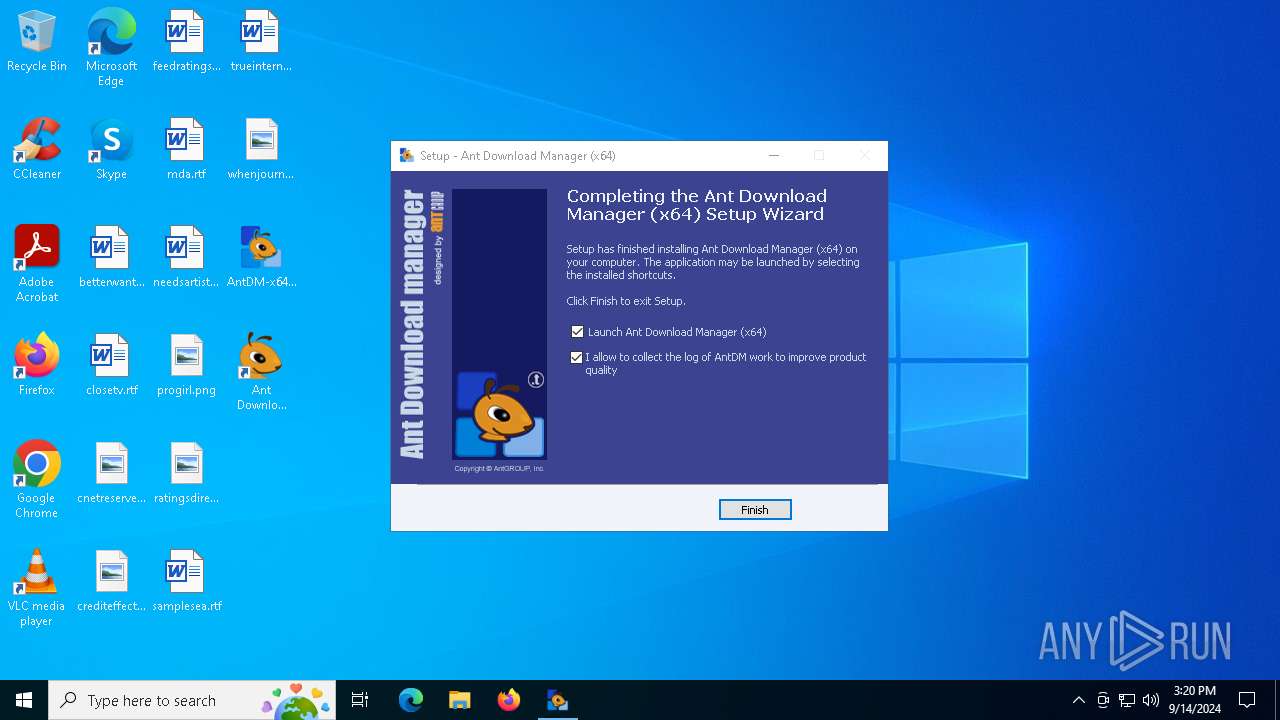Click the Setup window title bar icon
The height and width of the screenshot is (720, 1280).
[x=406, y=155]
